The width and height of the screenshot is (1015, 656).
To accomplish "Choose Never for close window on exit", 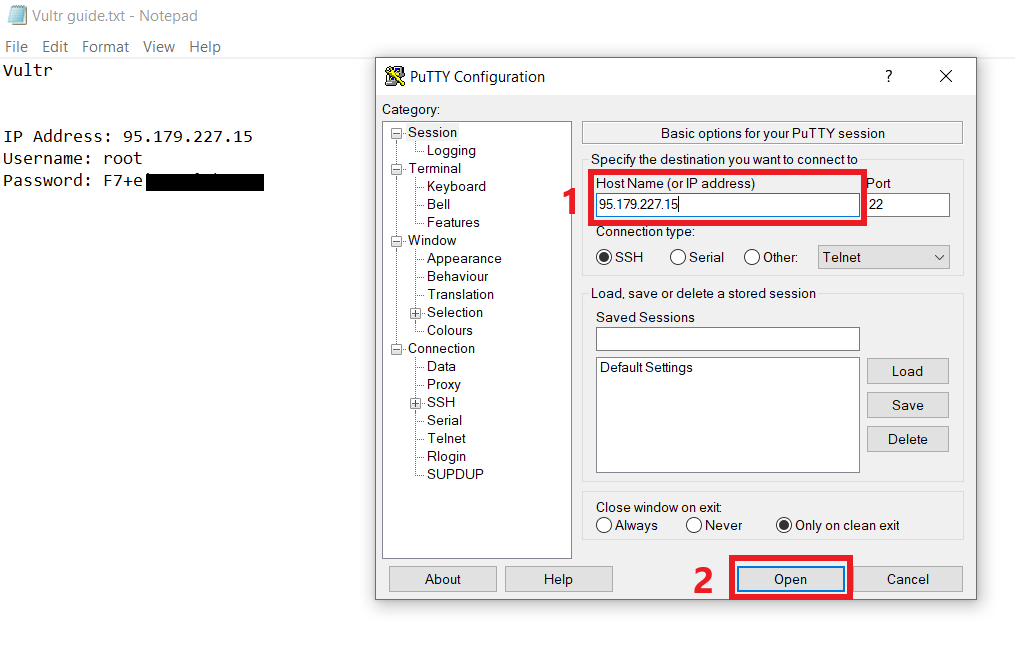I will click(x=694, y=525).
